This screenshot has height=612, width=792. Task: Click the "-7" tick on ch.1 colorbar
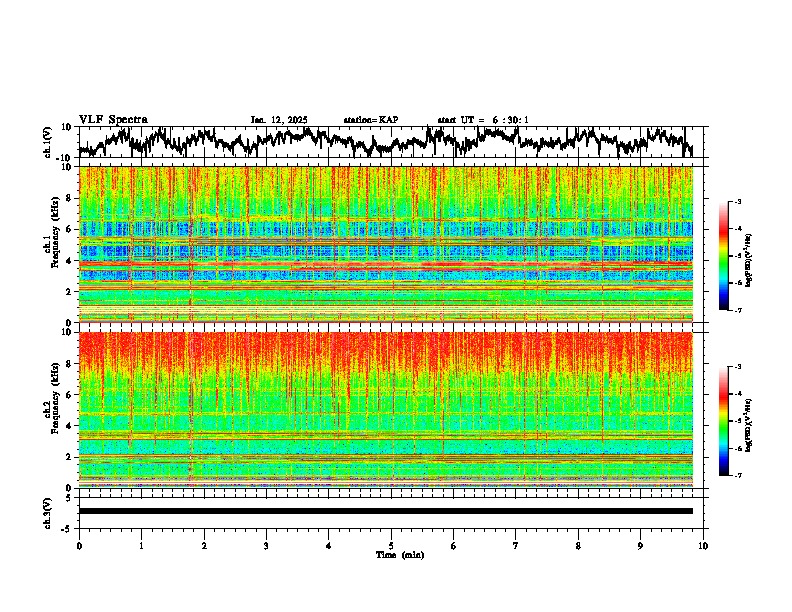pos(738,310)
